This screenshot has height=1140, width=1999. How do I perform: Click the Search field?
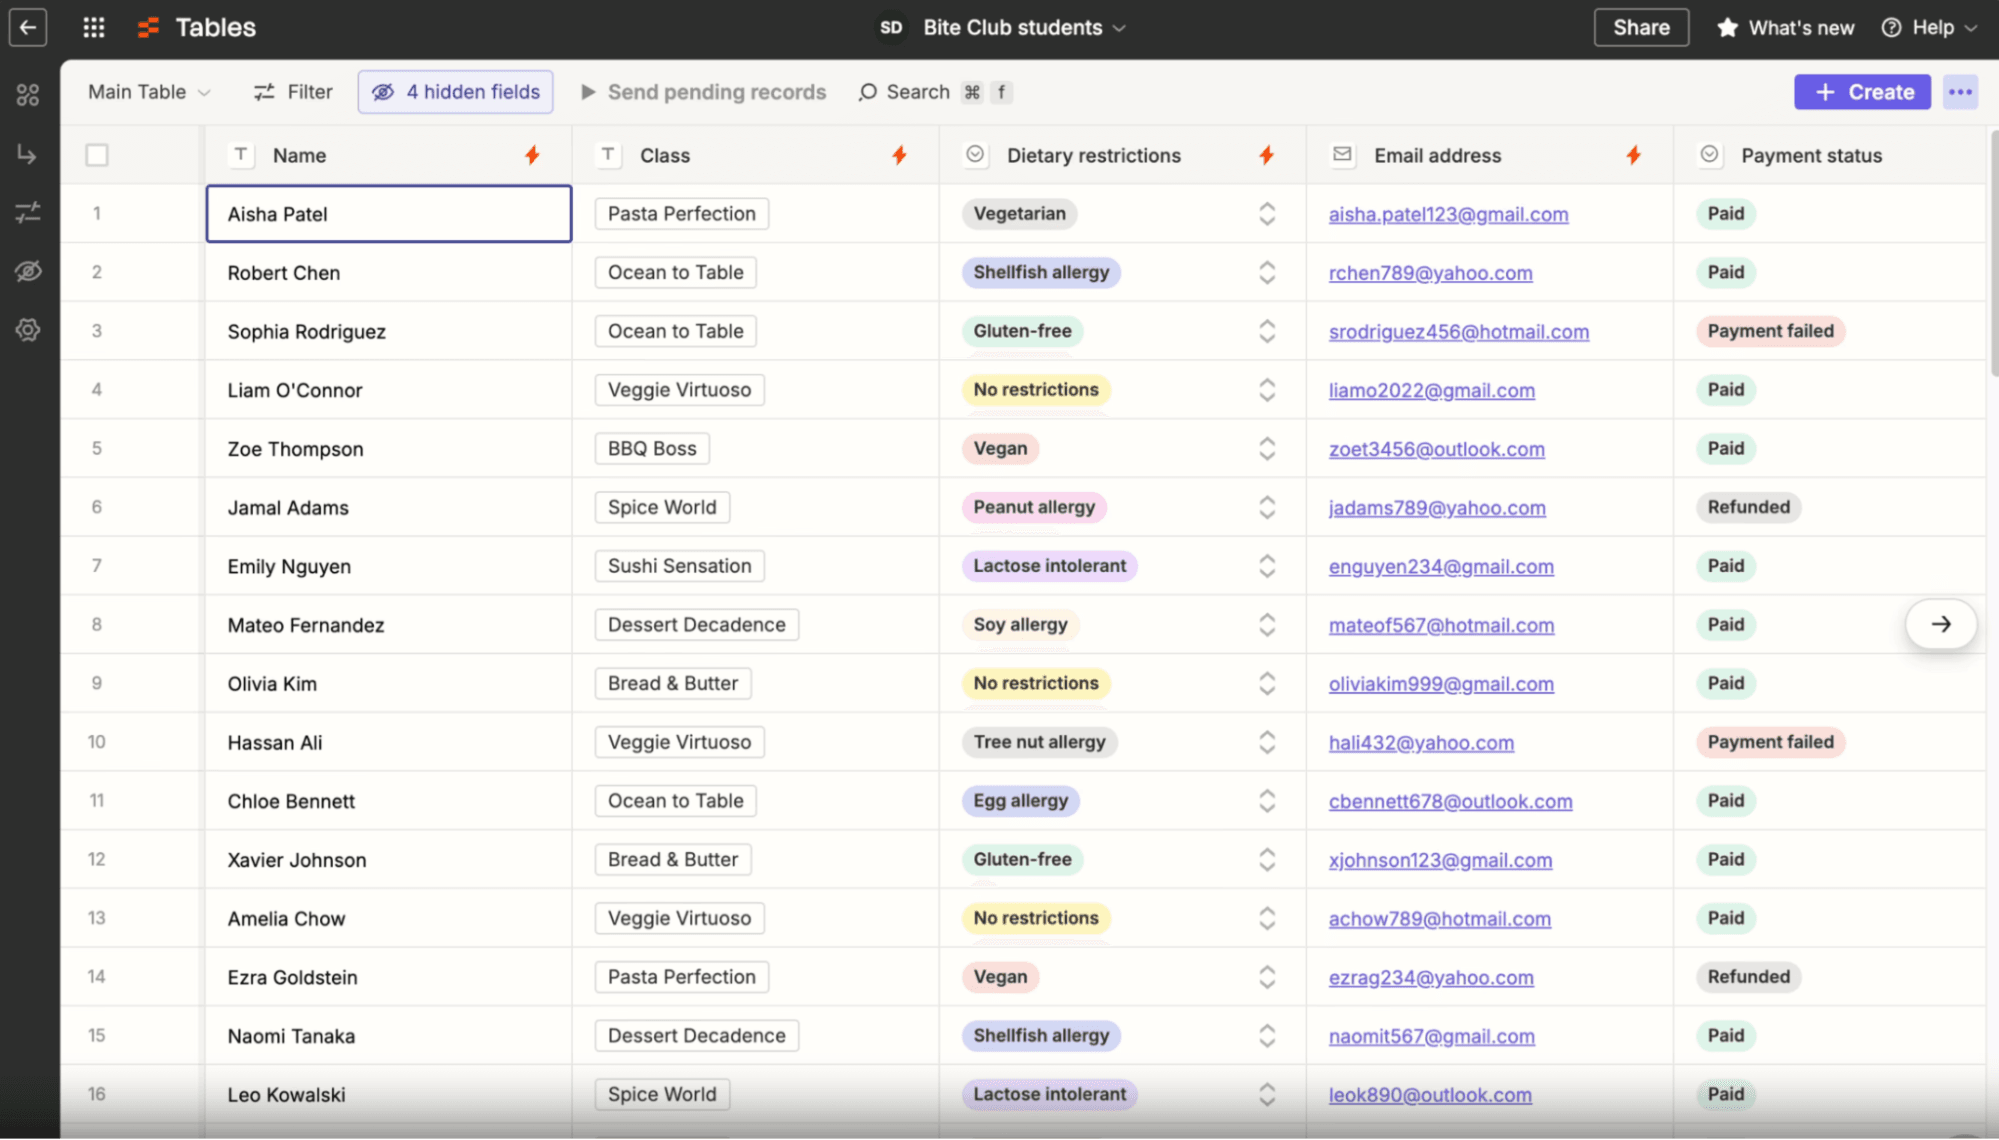pyautogui.click(x=935, y=92)
